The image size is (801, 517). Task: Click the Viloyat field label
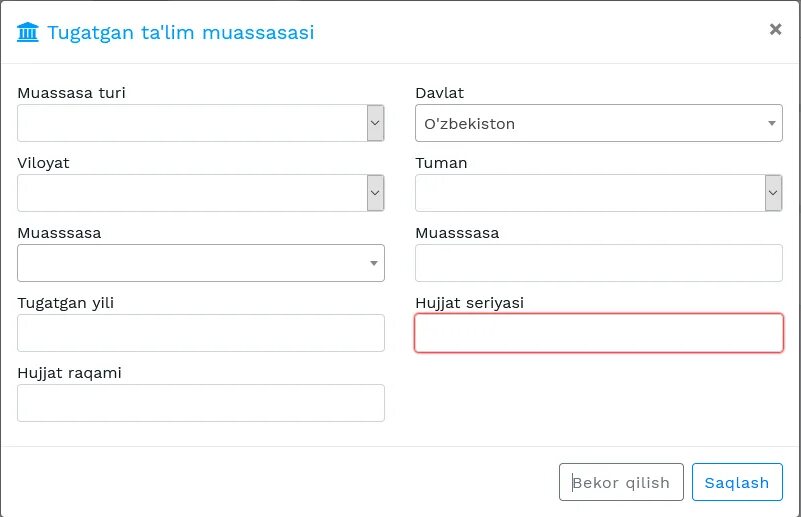coord(43,163)
